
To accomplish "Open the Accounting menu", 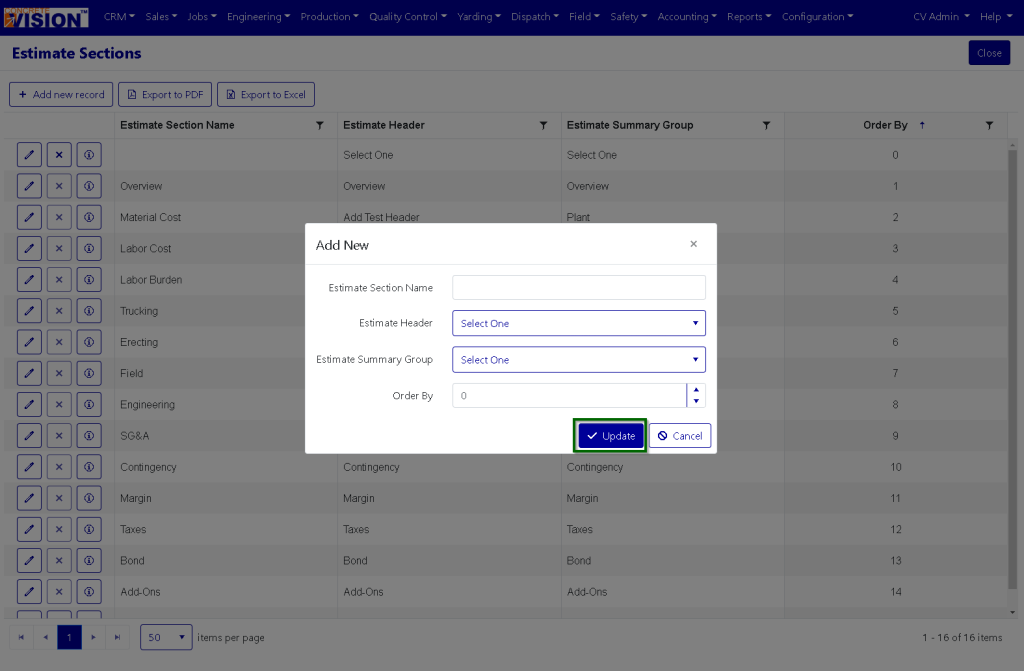I will pyautogui.click(x=687, y=16).
